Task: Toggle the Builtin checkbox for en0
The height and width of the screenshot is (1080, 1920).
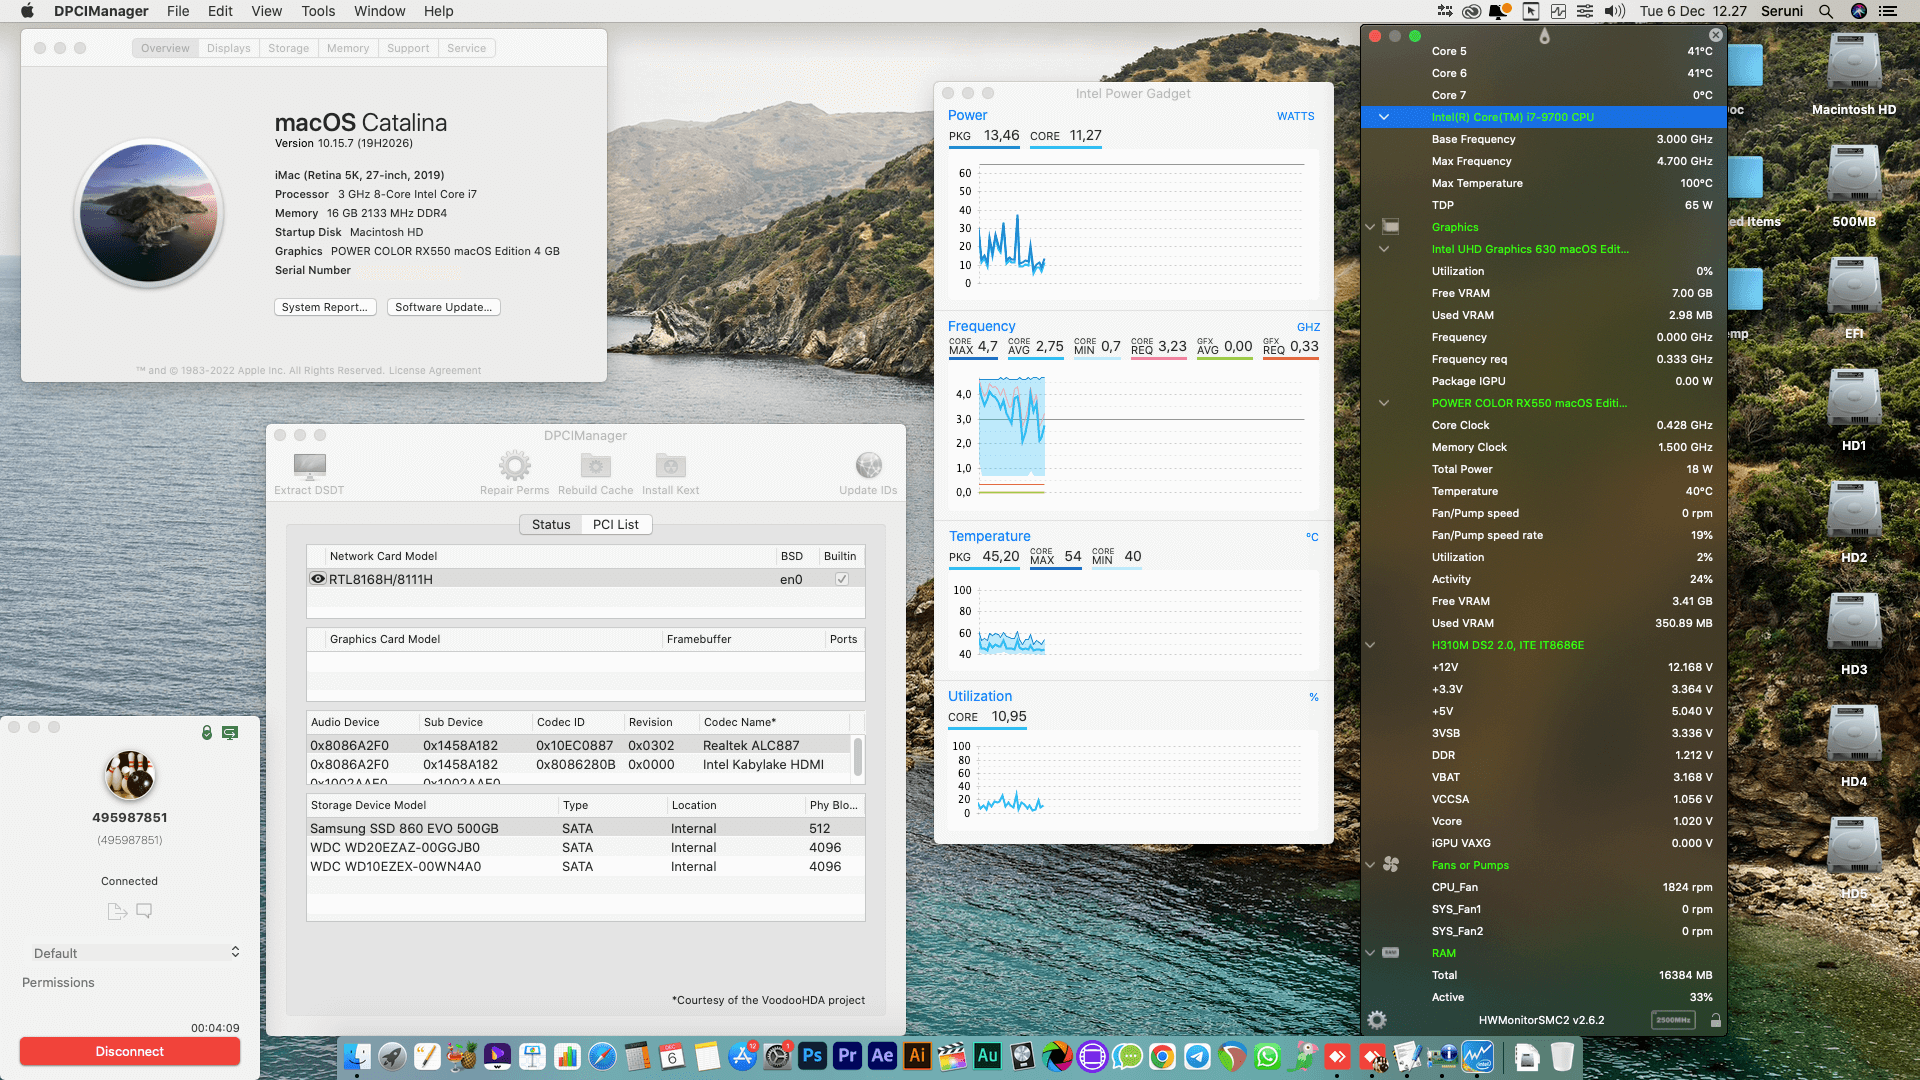Action: pyautogui.click(x=842, y=579)
